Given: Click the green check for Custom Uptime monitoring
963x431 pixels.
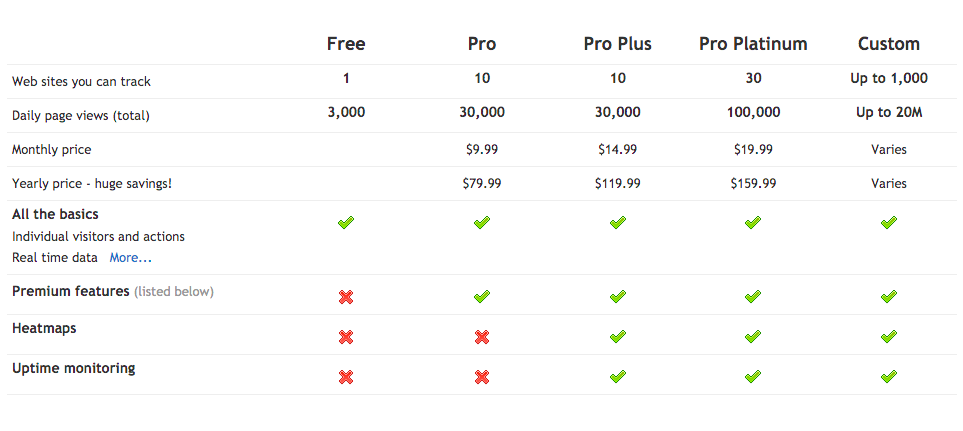Looking at the screenshot, I should [x=889, y=376].
